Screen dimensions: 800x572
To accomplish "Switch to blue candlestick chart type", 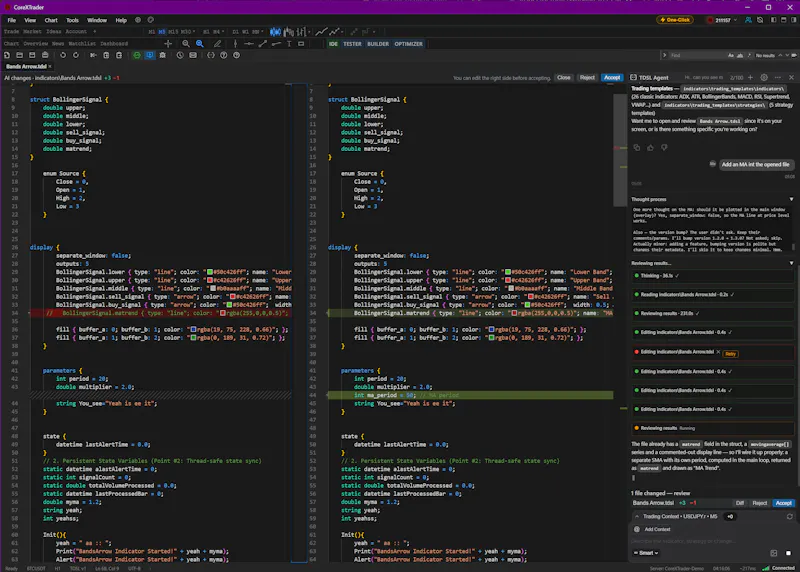I will [275, 32].
